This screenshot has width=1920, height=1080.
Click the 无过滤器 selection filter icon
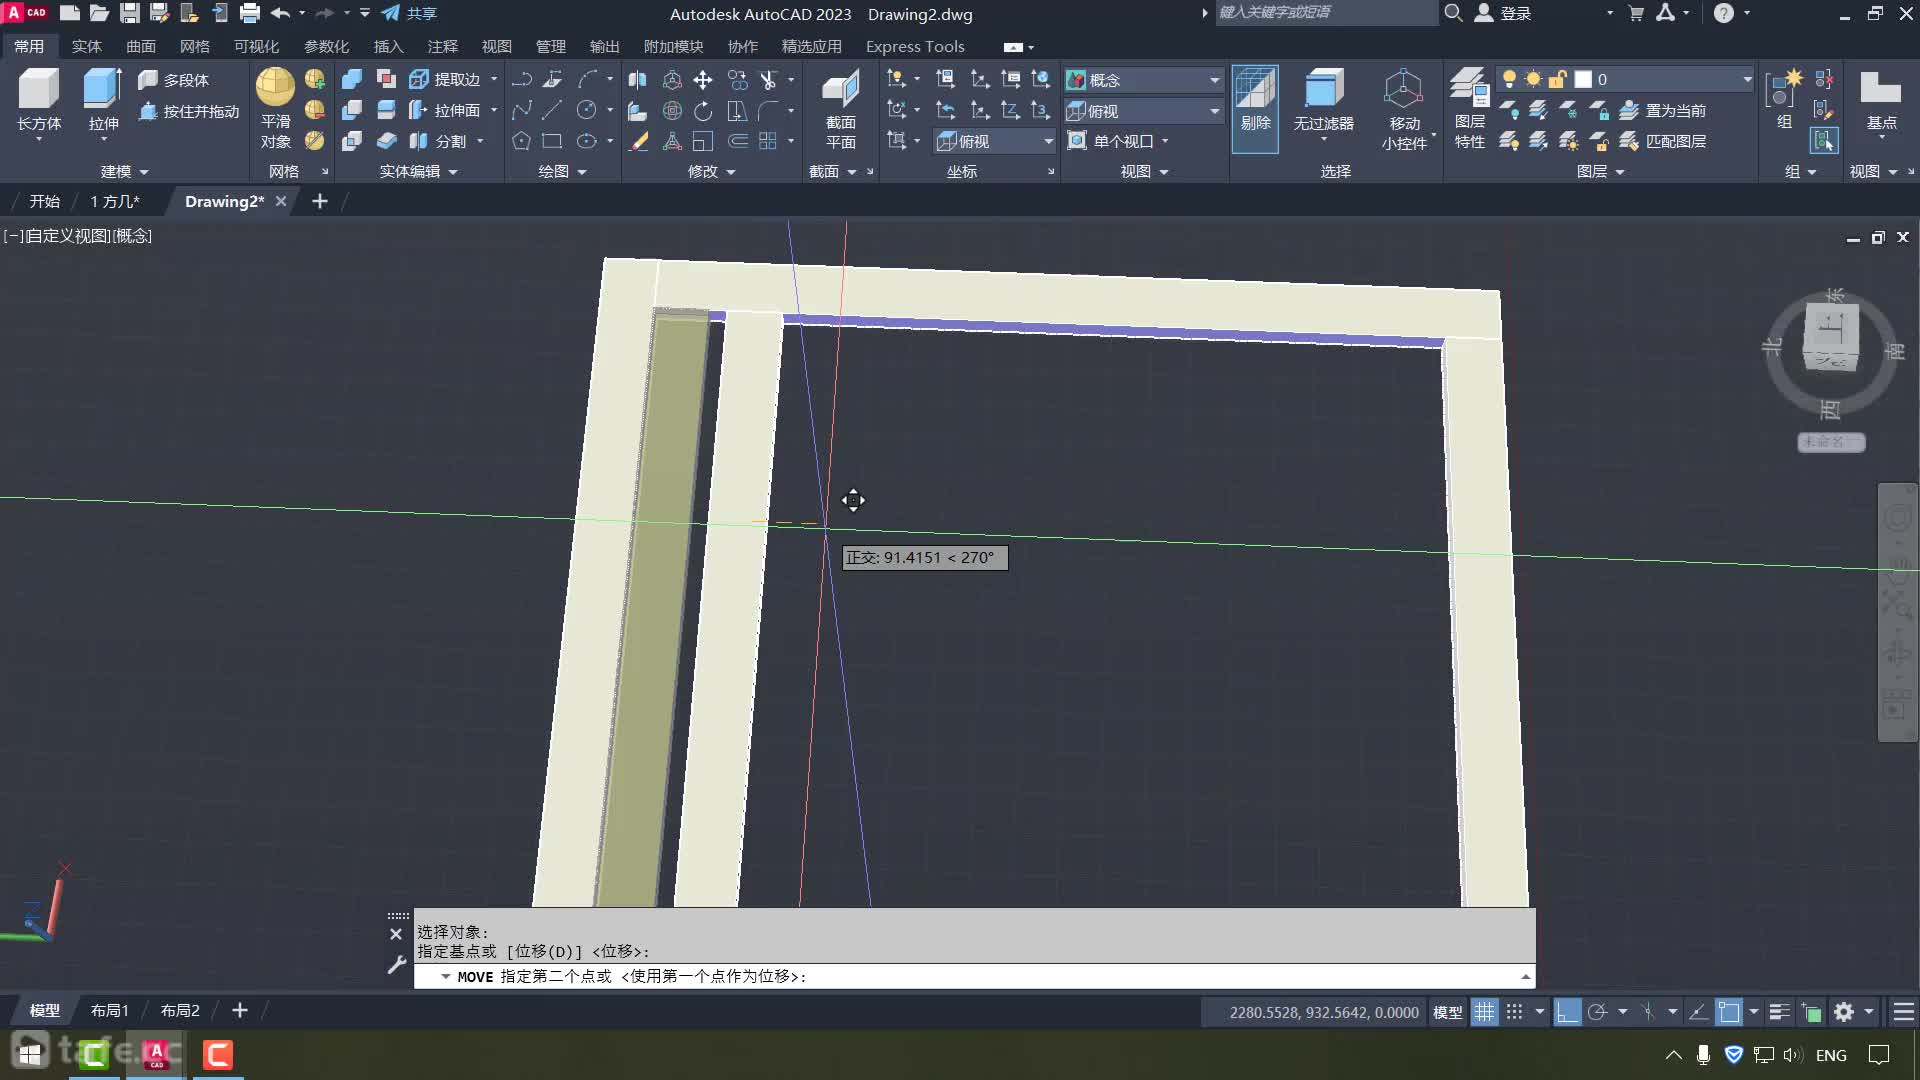click(1323, 99)
